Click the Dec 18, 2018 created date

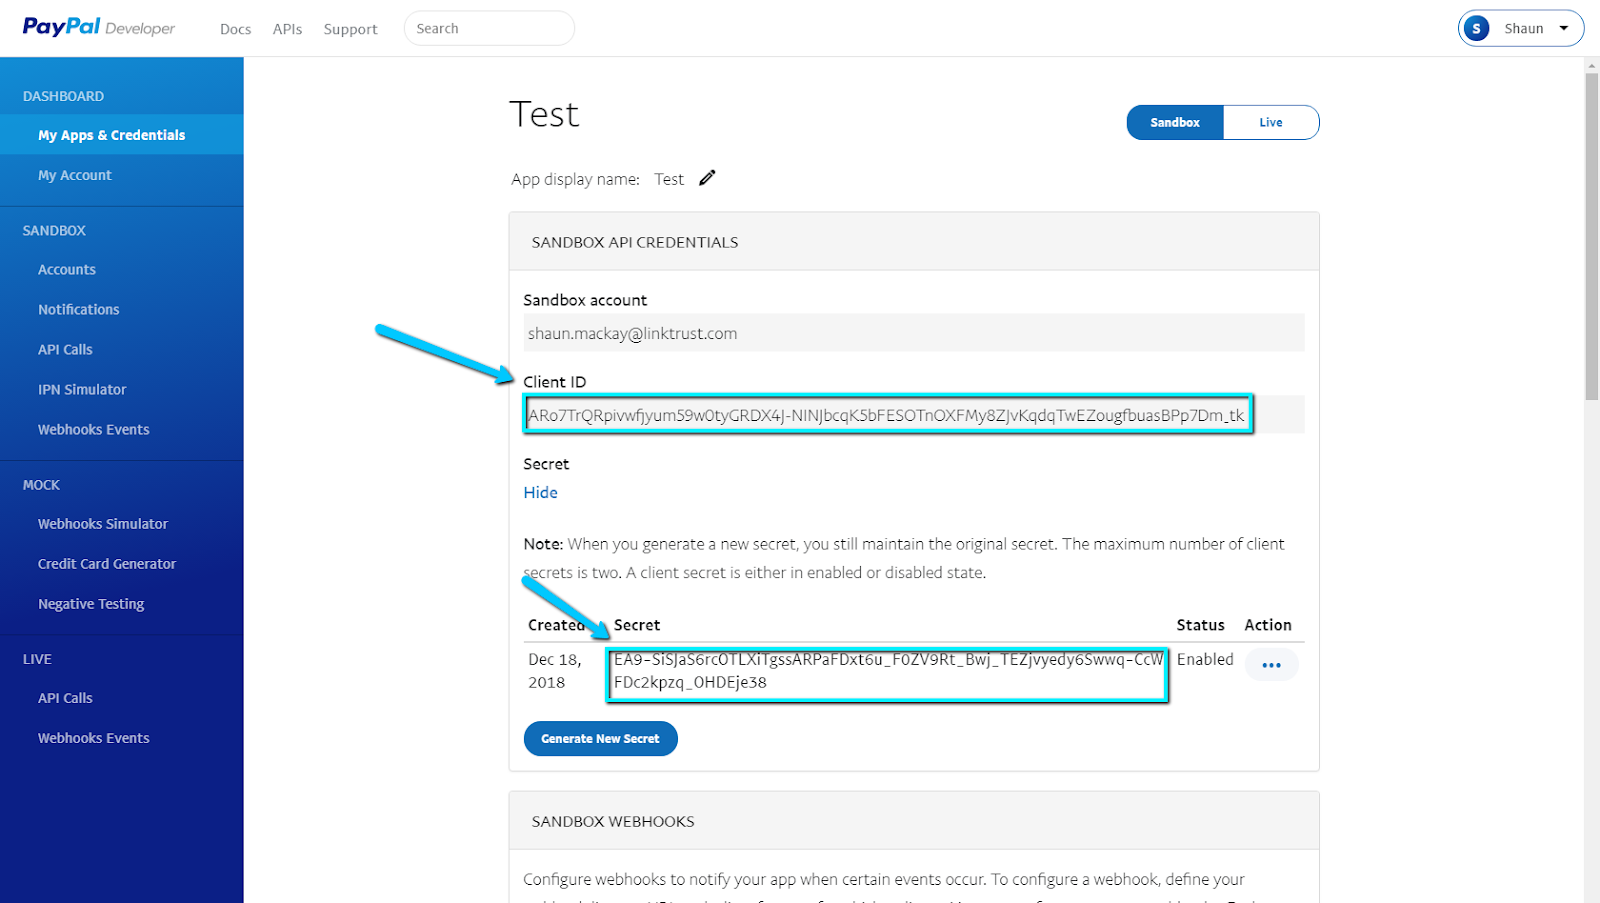(x=555, y=671)
